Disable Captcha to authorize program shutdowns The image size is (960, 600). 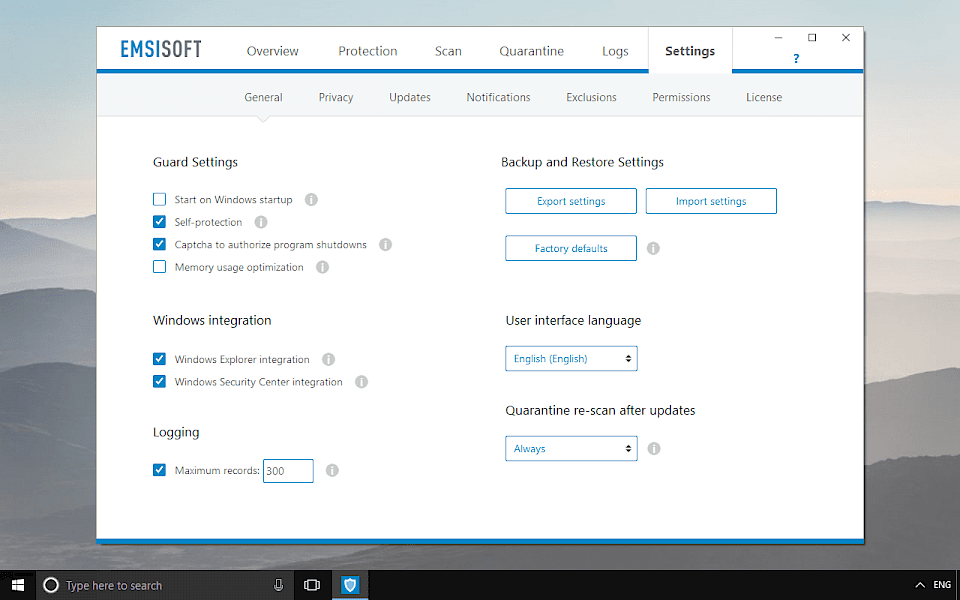[x=159, y=244]
